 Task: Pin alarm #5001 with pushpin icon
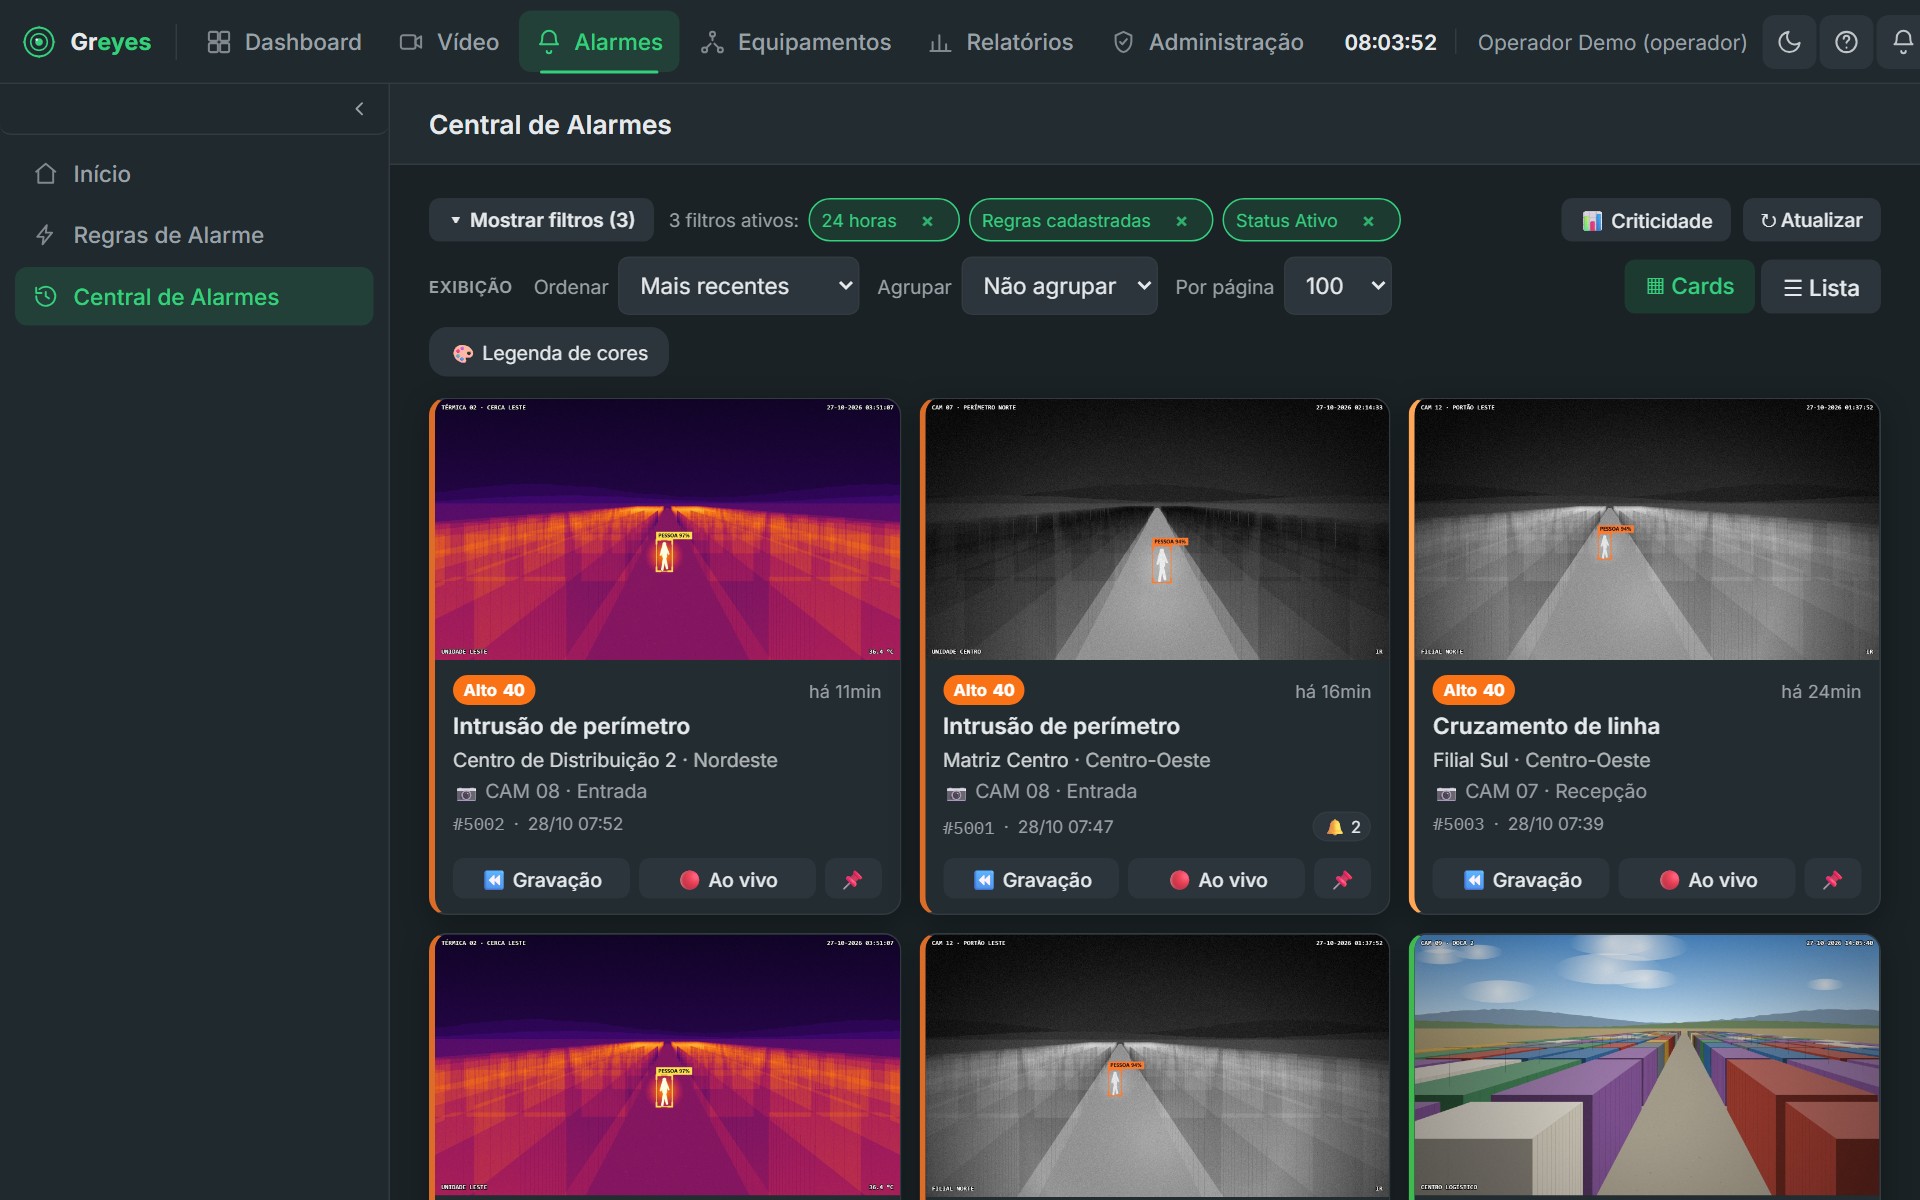1343,880
